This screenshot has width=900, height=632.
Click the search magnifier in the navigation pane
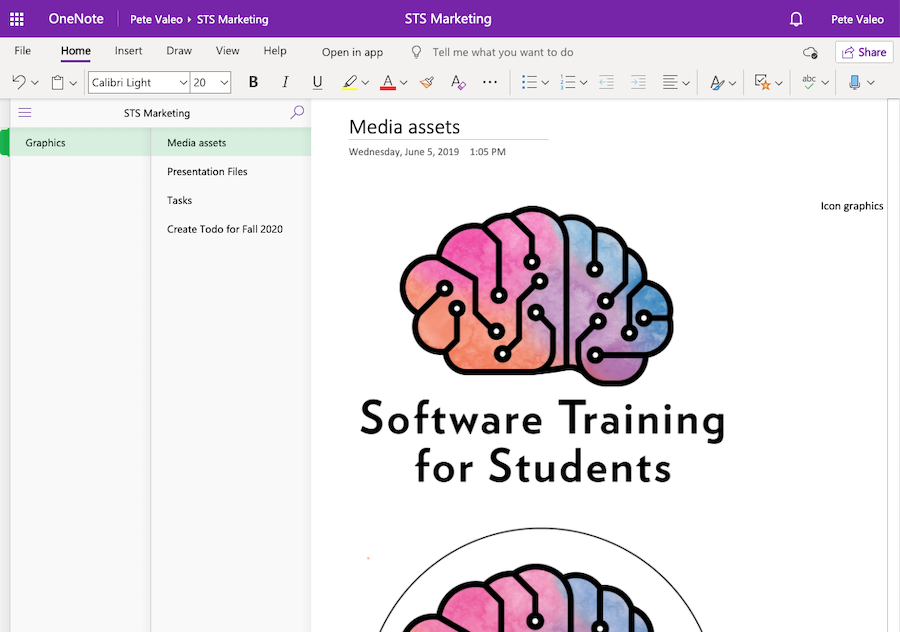click(297, 113)
